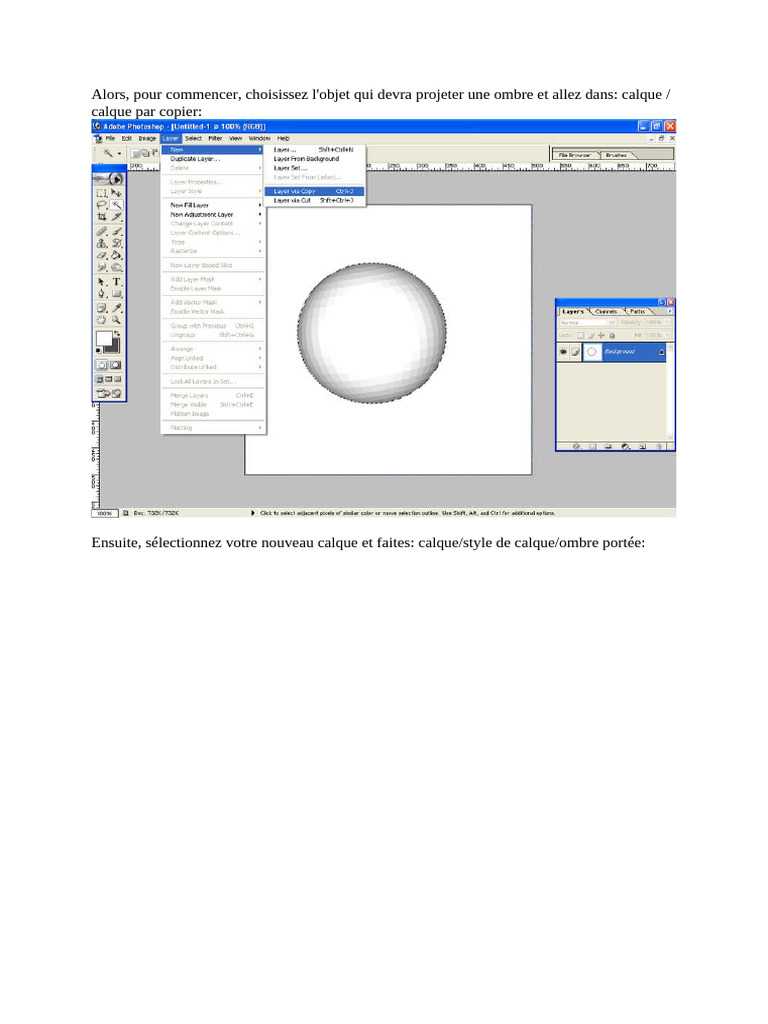Toggle Lock position in Layers panel
The height and width of the screenshot is (1024, 768).
(x=601, y=335)
